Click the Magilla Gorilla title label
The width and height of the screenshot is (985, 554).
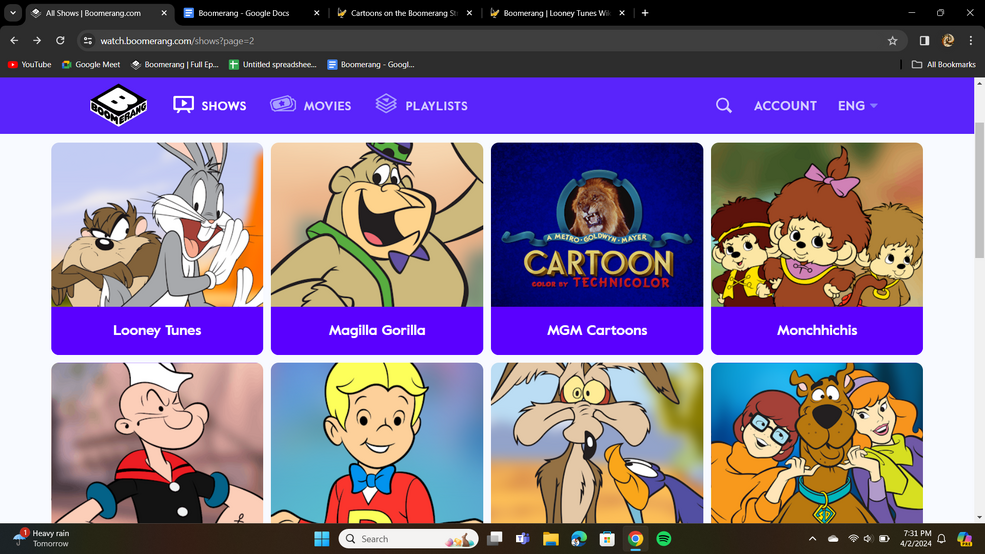coord(377,330)
